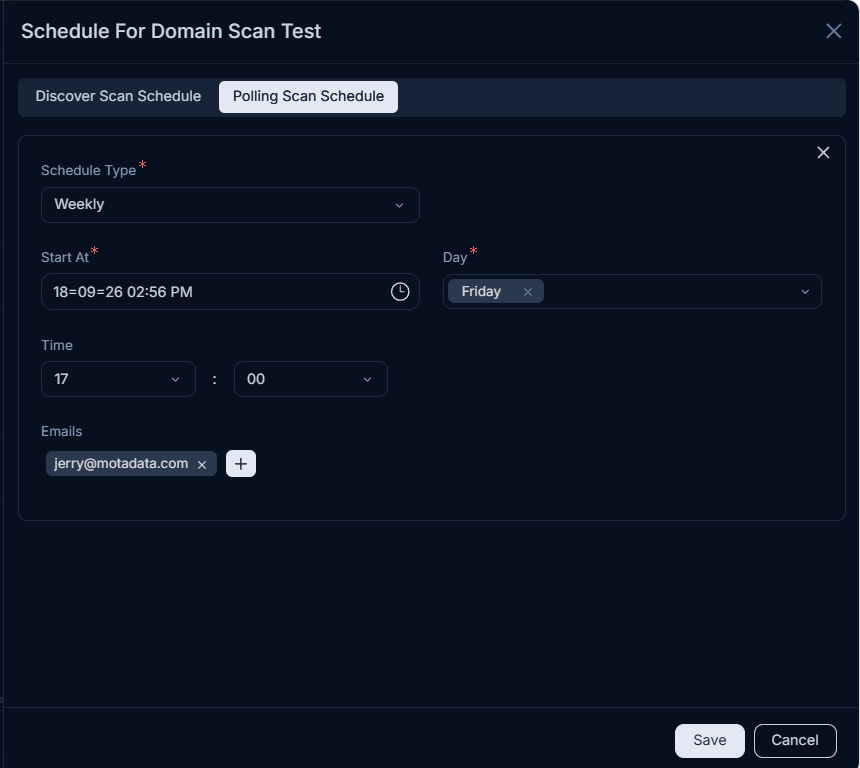Expand the Day dropdown arrow
This screenshot has height=768, width=860.
[805, 292]
